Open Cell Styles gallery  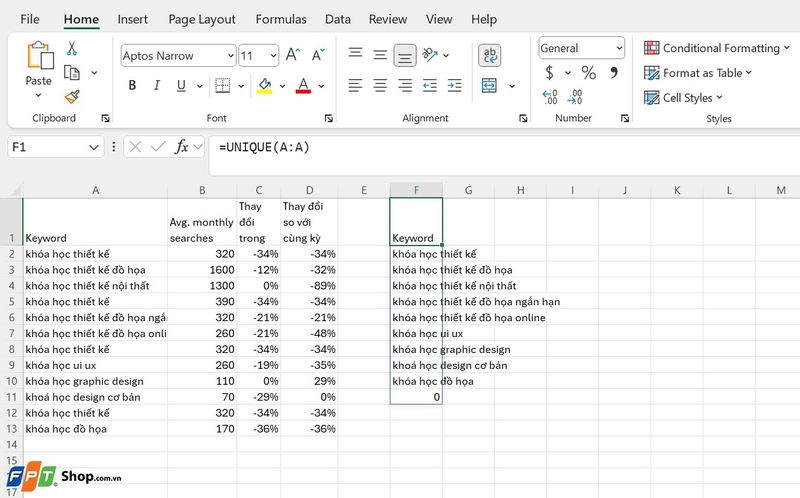point(683,97)
